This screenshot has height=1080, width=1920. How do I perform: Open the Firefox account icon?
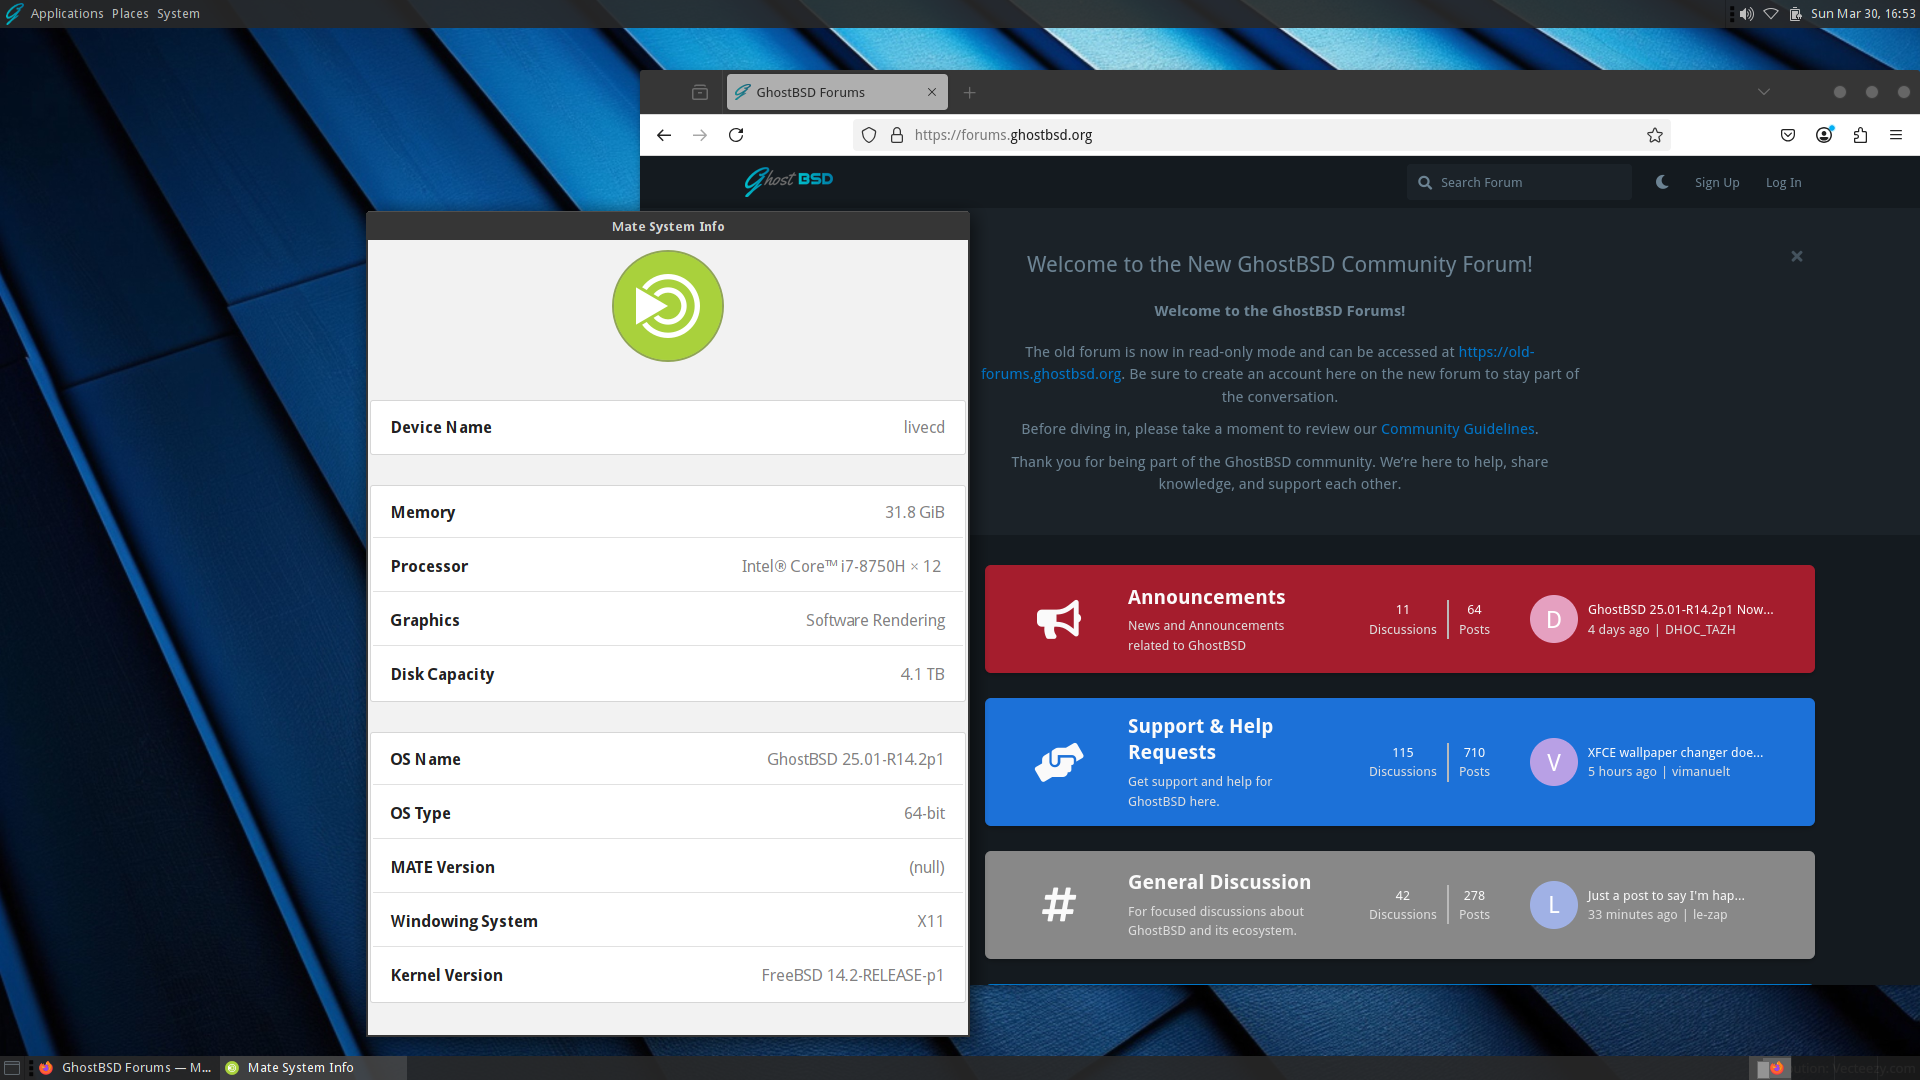point(1824,135)
